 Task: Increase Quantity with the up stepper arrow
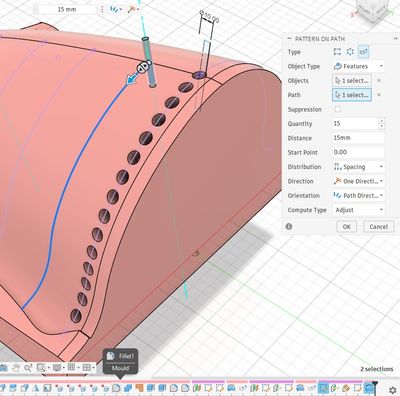(381, 121)
